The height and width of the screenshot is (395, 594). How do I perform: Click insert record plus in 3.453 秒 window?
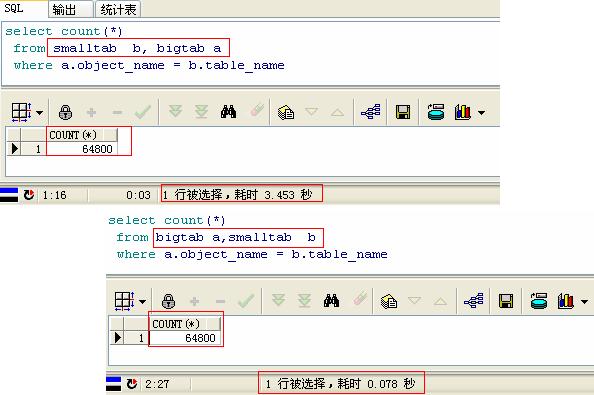point(91,112)
